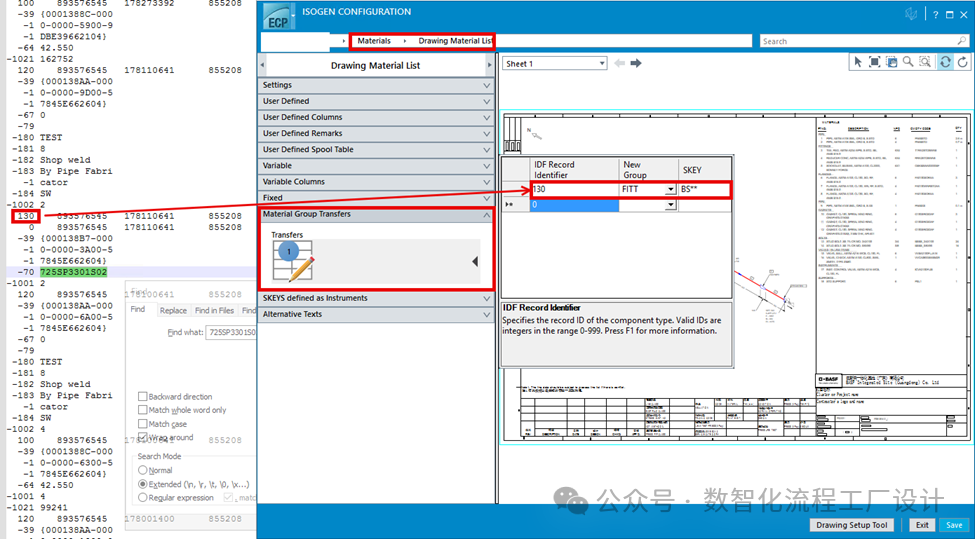Switch to the Find in Files tab
The width and height of the screenshot is (975, 539).
214,310
